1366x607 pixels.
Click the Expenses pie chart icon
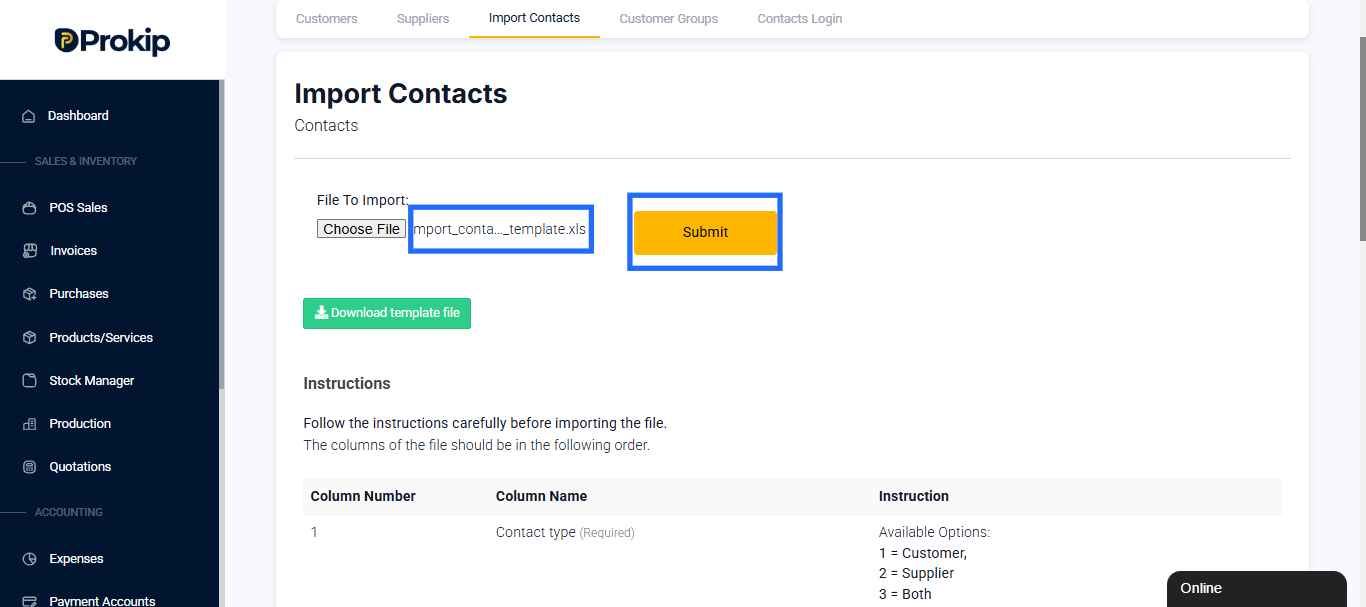(x=29, y=559)
